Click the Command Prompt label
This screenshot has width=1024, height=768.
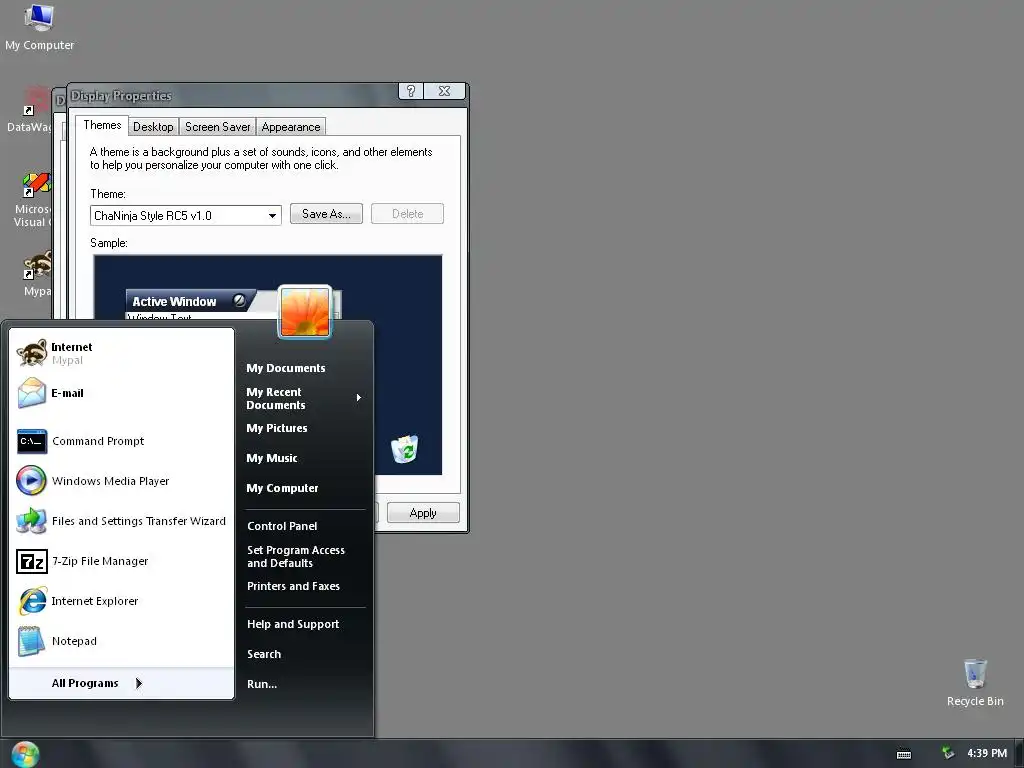pyautogui.click(x=98, y=441)
